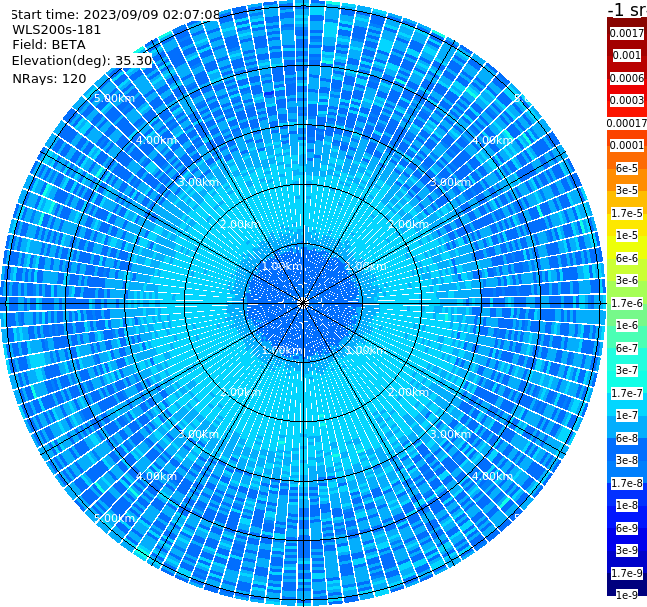Click the 4.00km ring label, lower-left quadrant
The width and height of the screenshot is (647, 607).
pyautogui.click(x=156, y=476)
